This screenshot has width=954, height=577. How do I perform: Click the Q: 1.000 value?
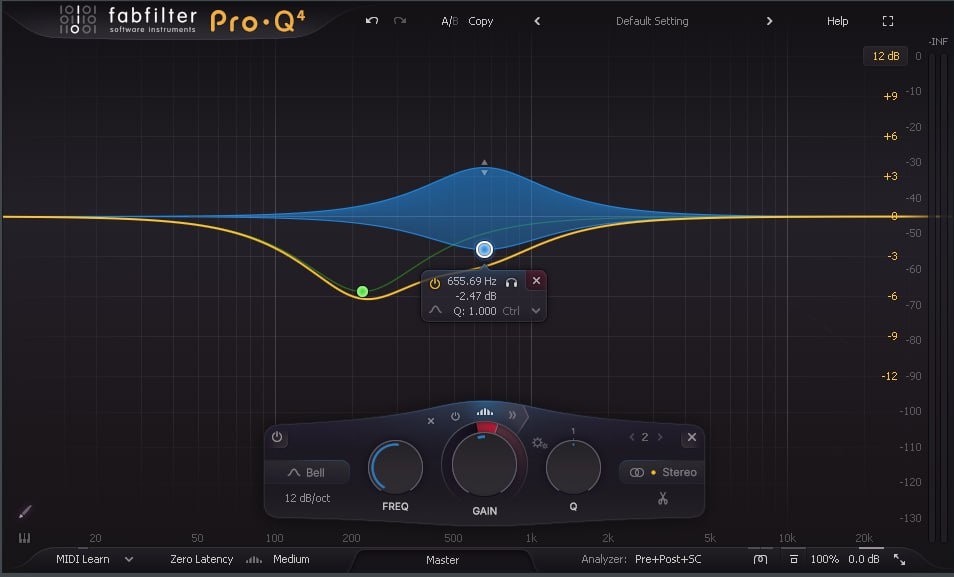tap(475, 311)
